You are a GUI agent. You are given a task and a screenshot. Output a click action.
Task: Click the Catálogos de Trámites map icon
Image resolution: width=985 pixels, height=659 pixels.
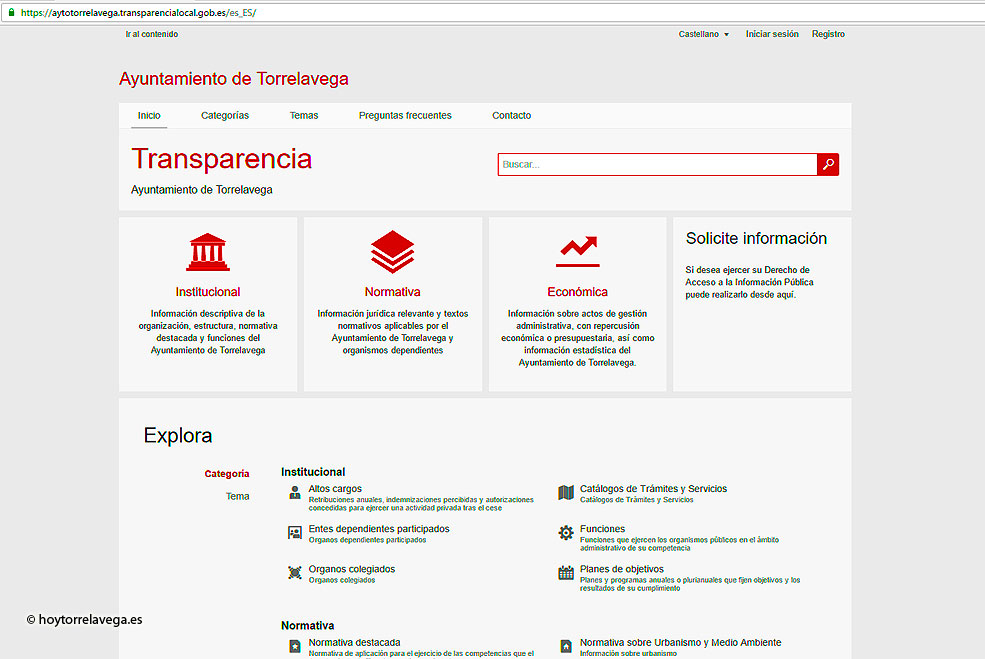(x=566, y=493)
